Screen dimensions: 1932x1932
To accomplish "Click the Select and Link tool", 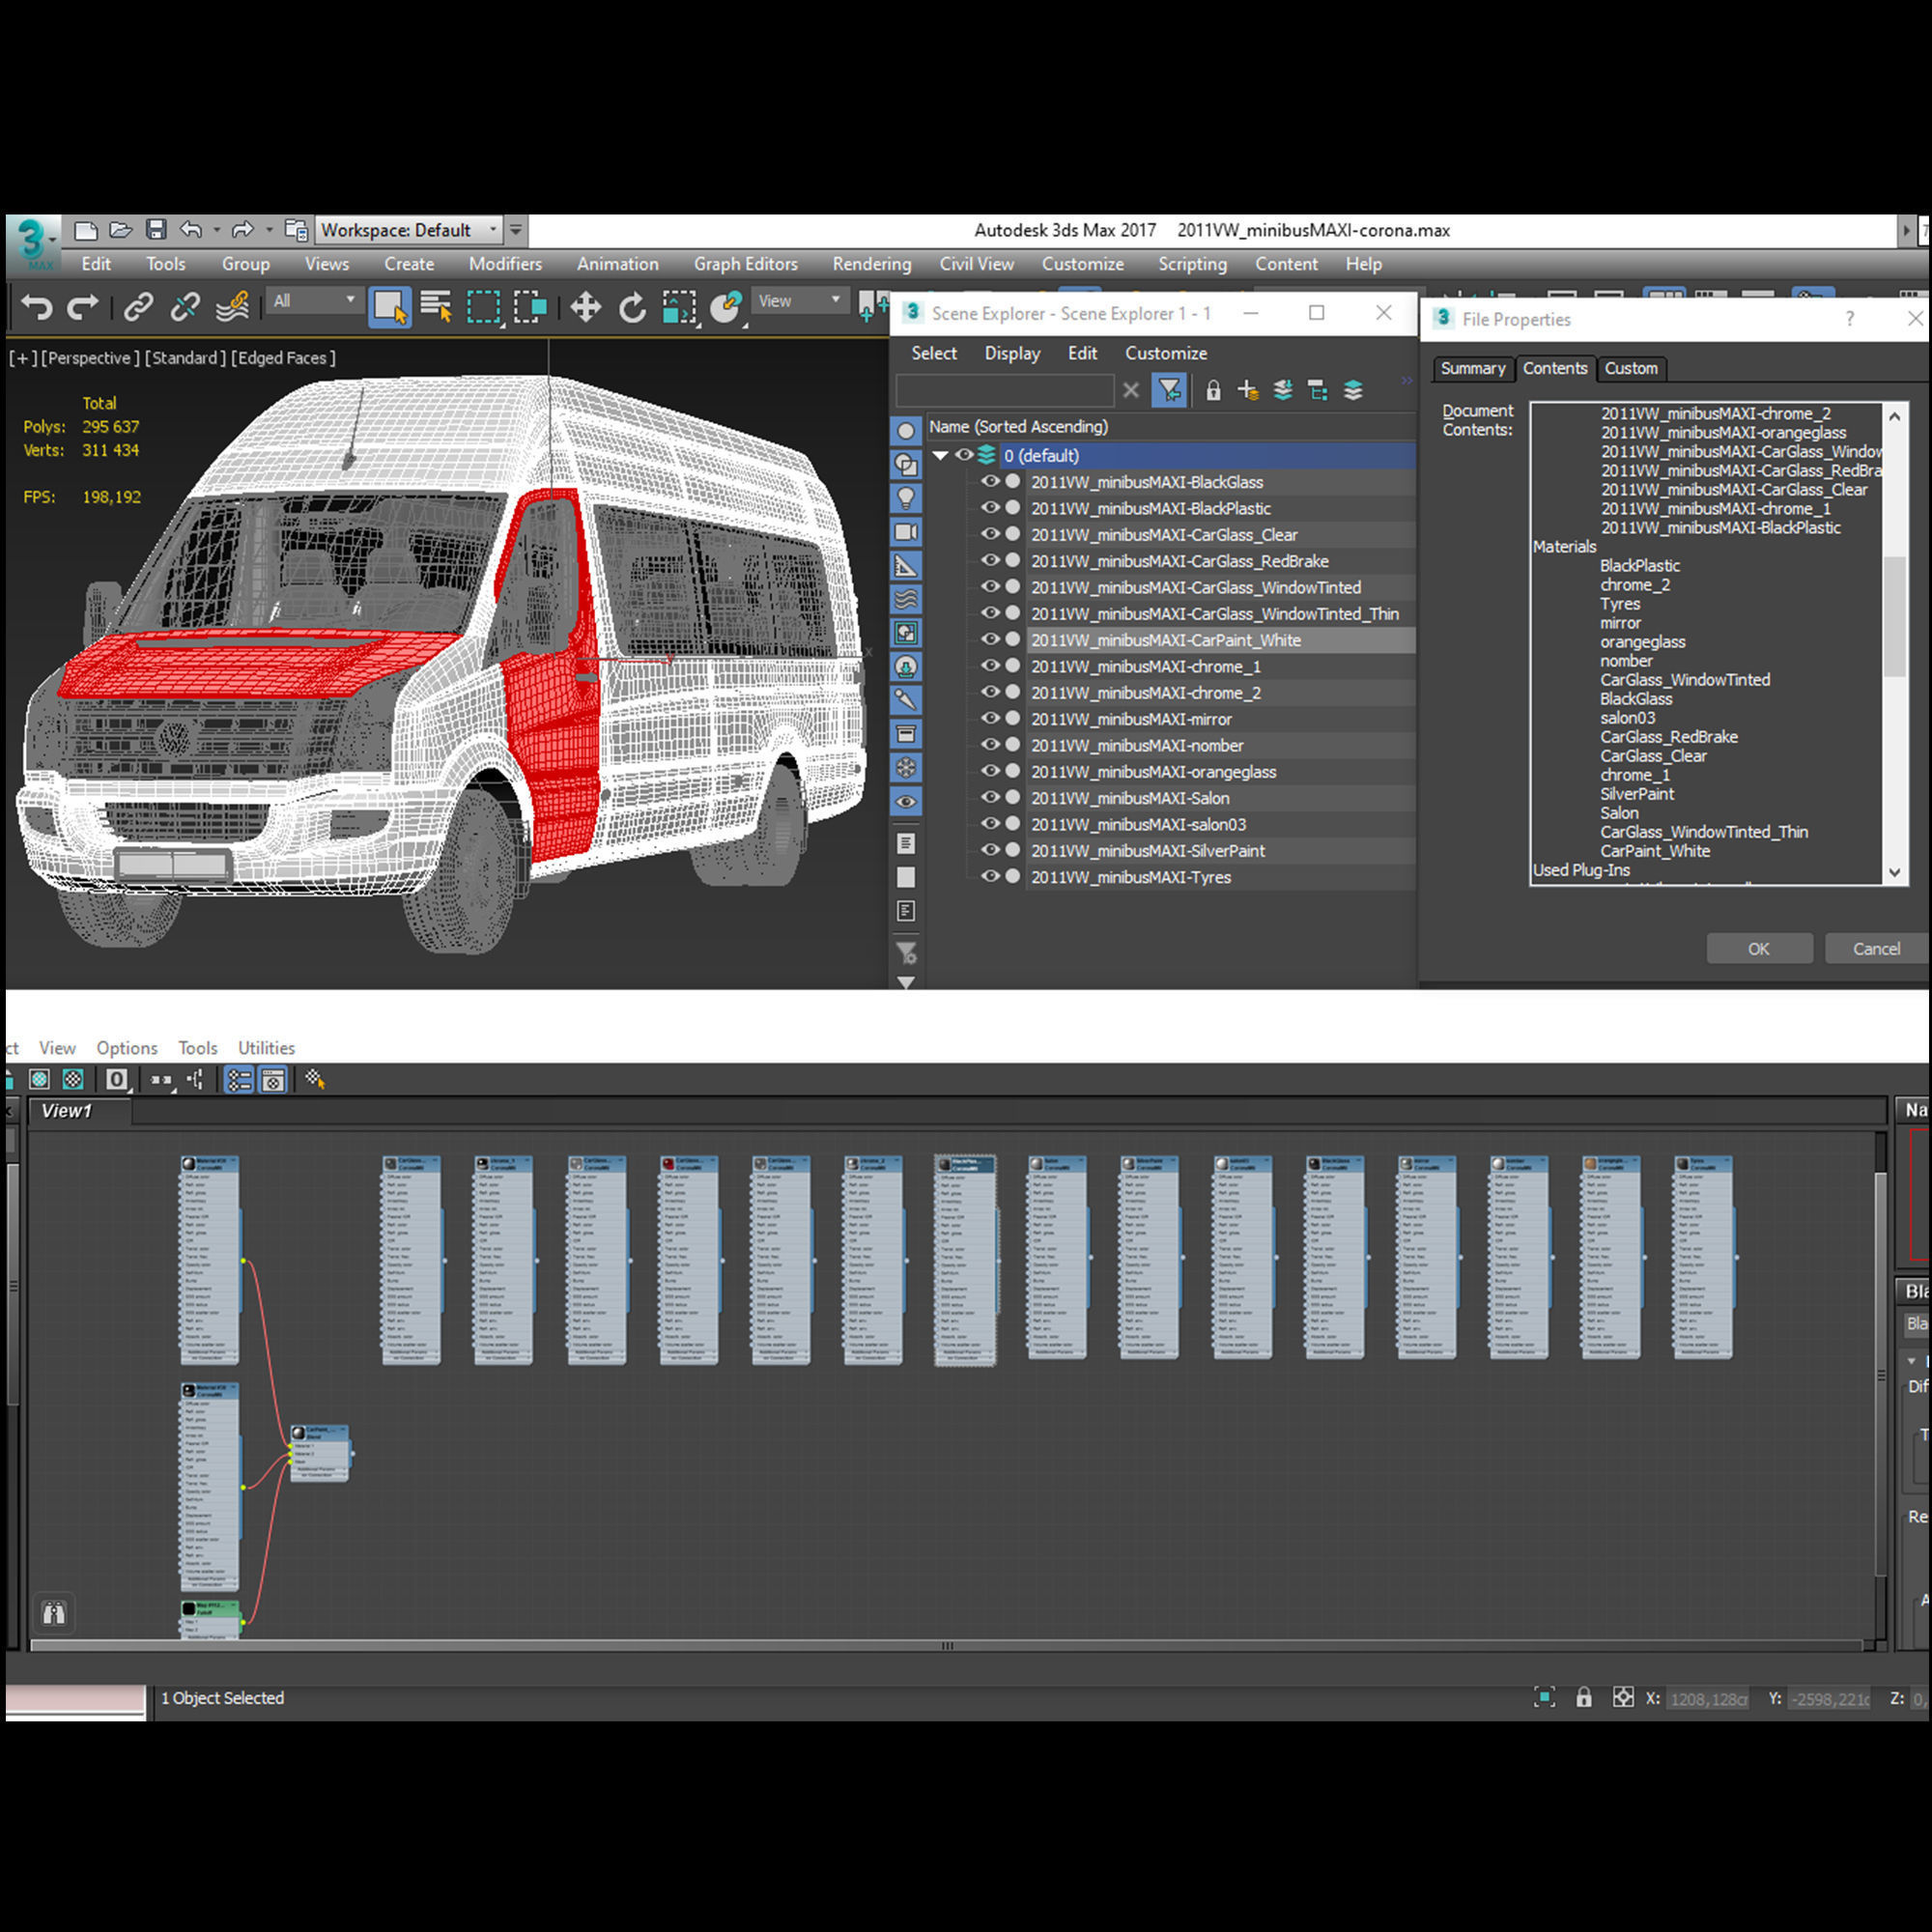I will [x=138, y=307].
